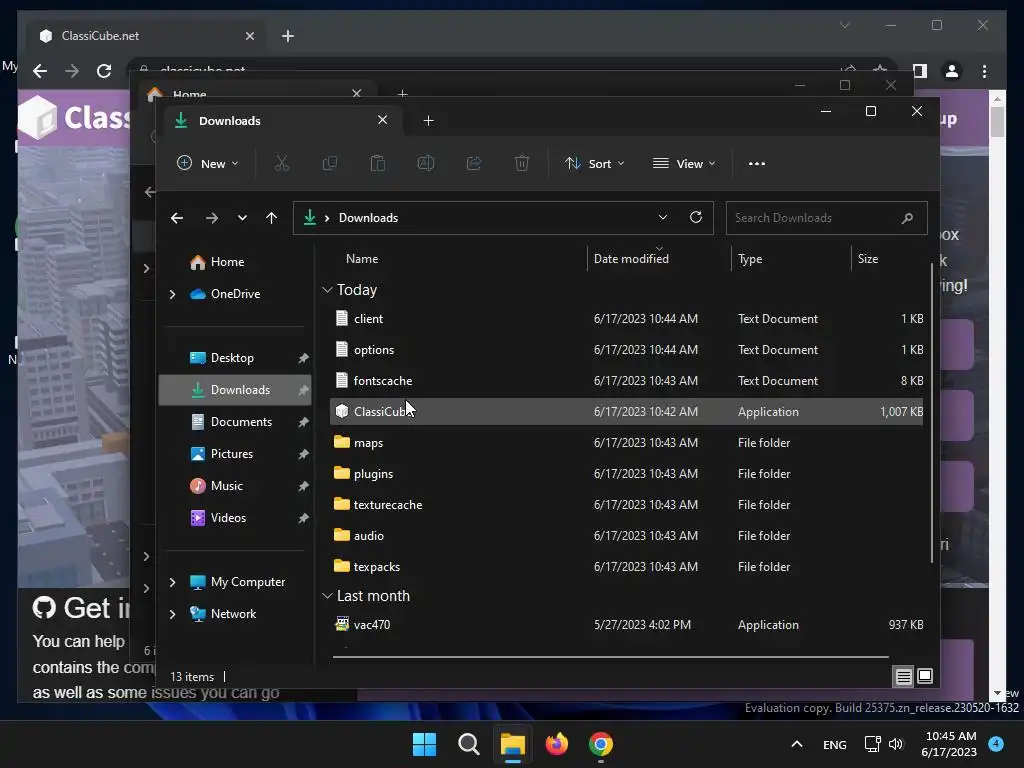Screen dimensions: 1024x768
Task: Go back in Explorer navigation
Action: click(x=177, y=218)
